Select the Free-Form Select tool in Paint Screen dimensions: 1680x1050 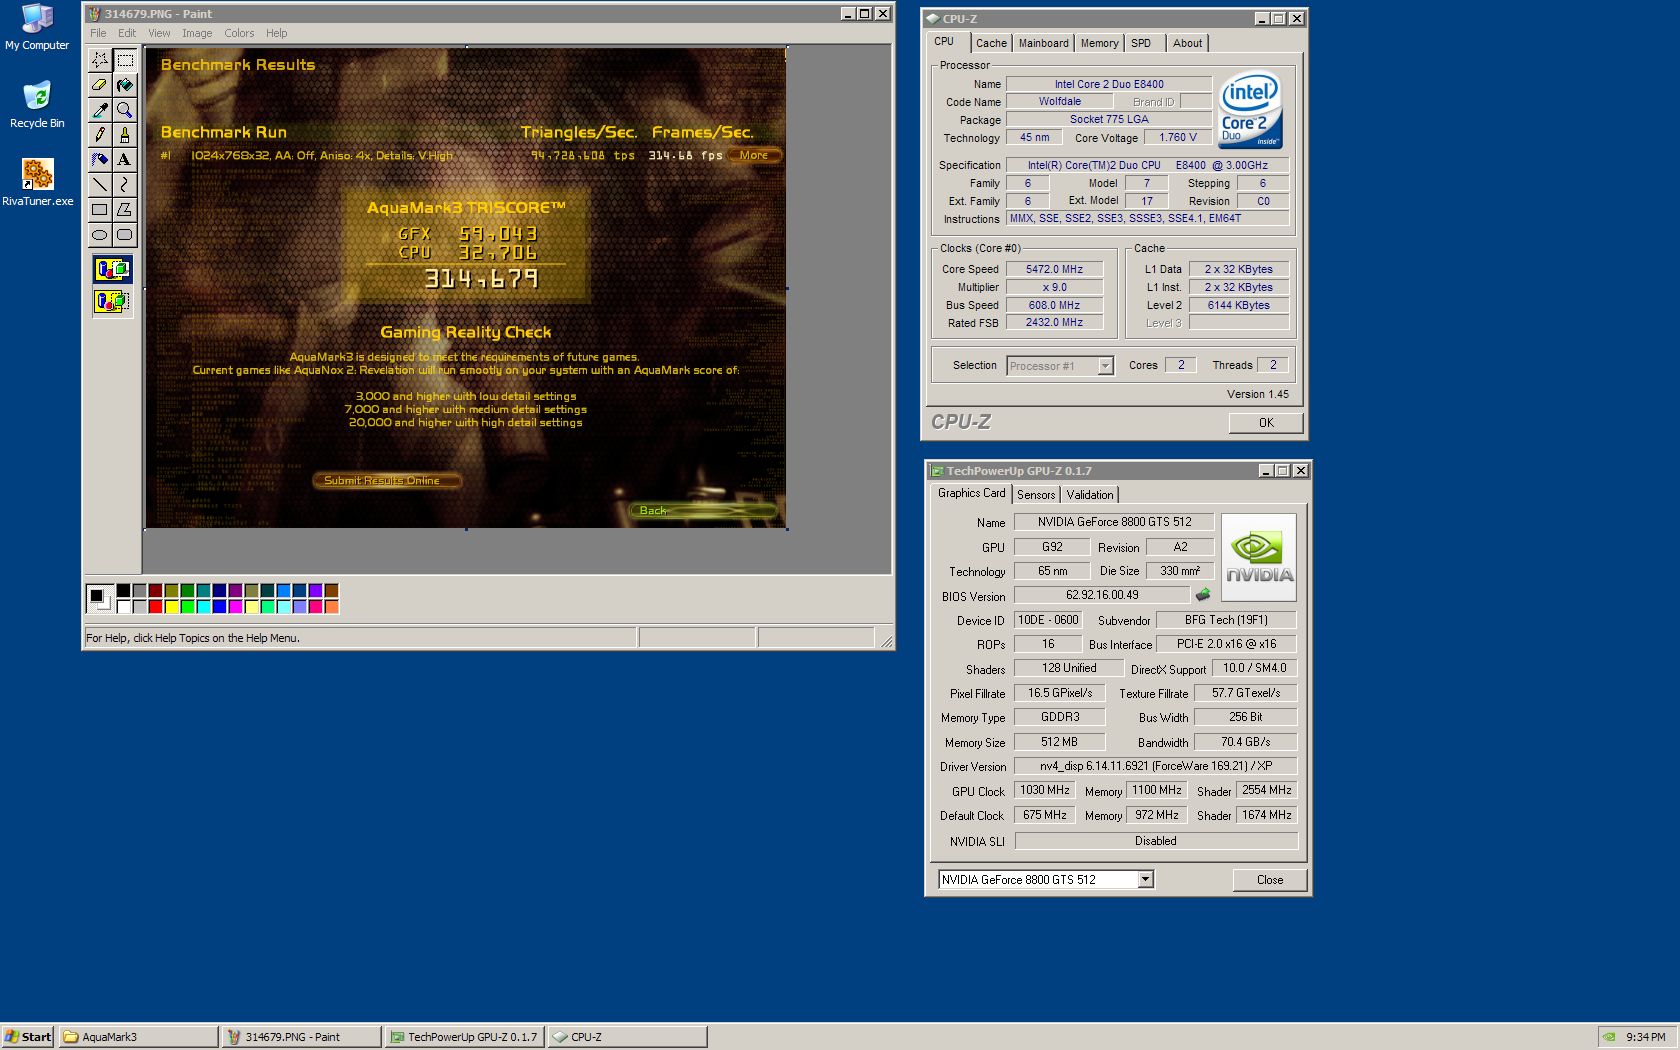tap(100, 60)
